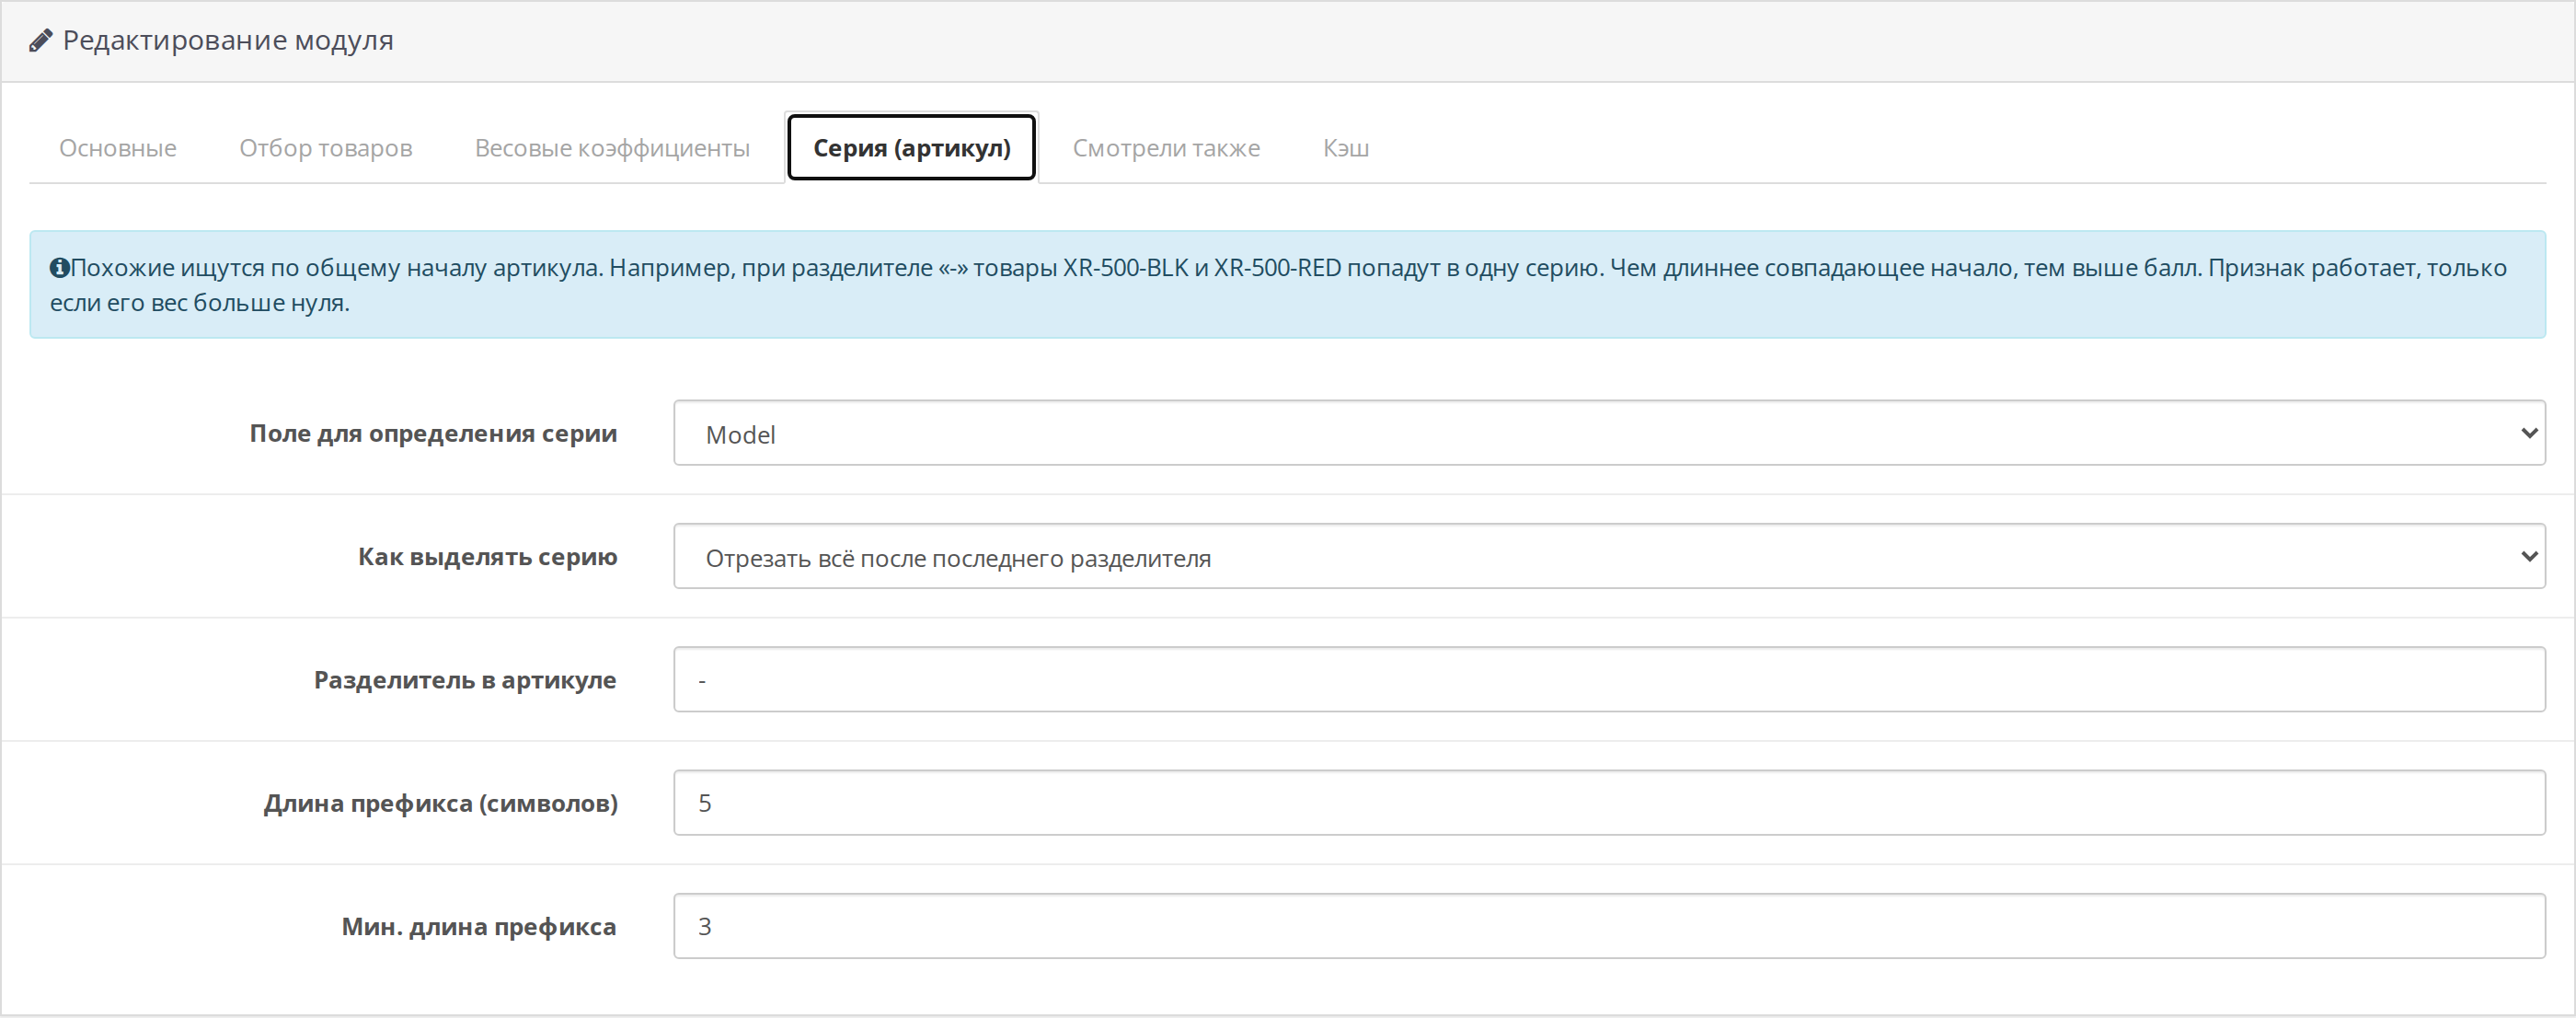
Task: Click the label Разделитель в артикуле
Action: 465,680
